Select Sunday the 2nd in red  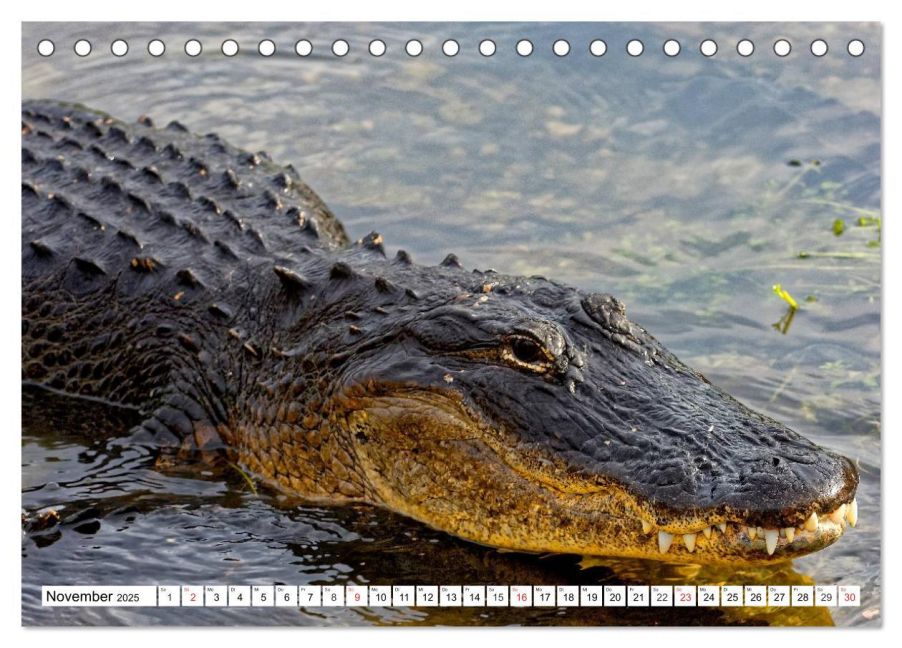click(192, 597)
